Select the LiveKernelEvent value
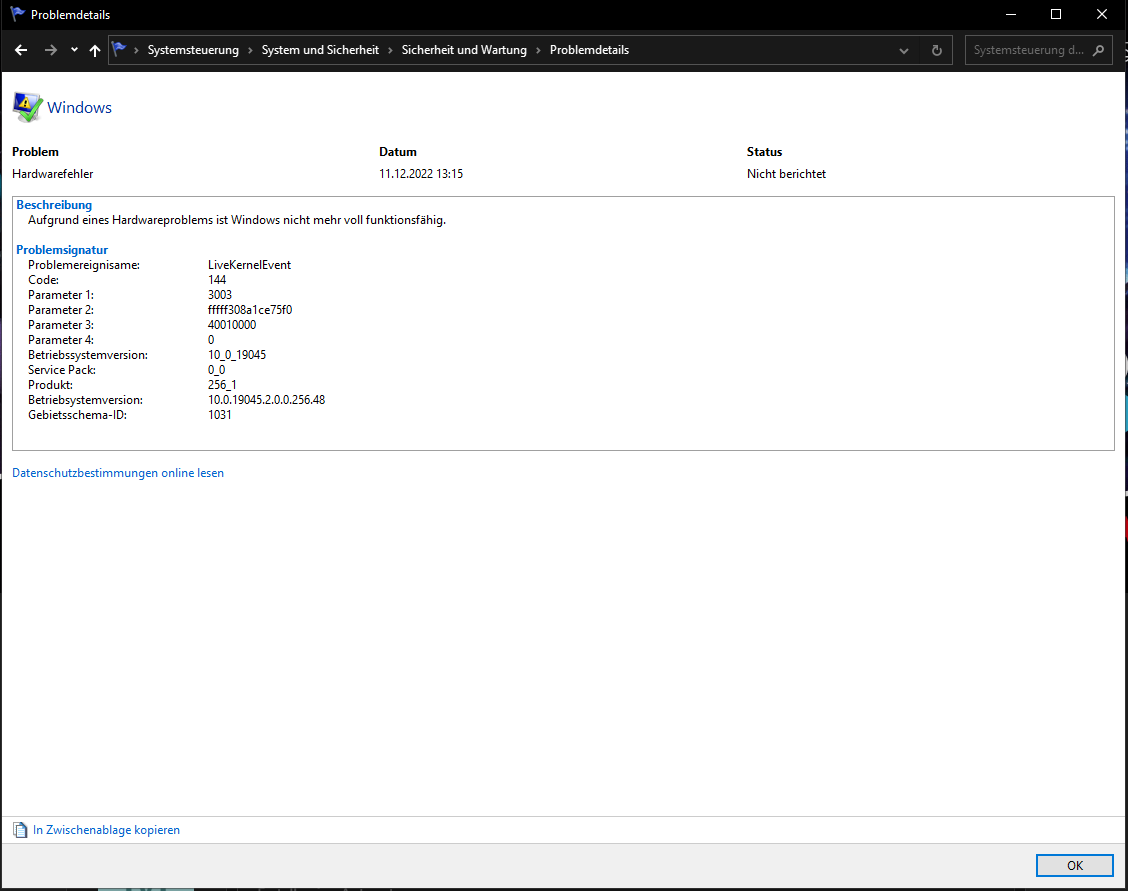This screenshot has height=891, width=1128. pos(250,265)
